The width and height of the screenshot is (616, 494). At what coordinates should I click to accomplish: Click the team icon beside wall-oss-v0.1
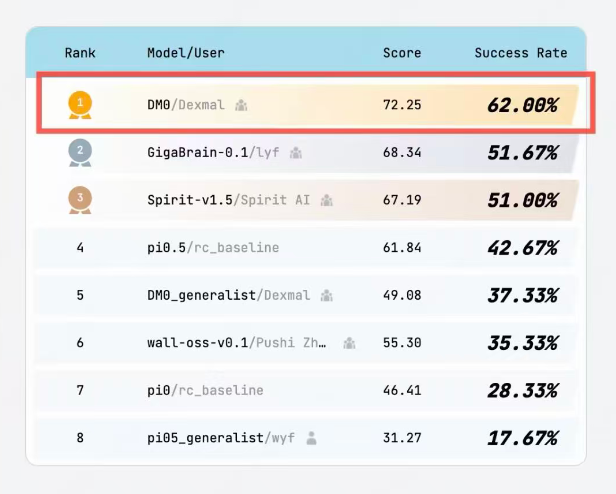click(x=349, y=343)
